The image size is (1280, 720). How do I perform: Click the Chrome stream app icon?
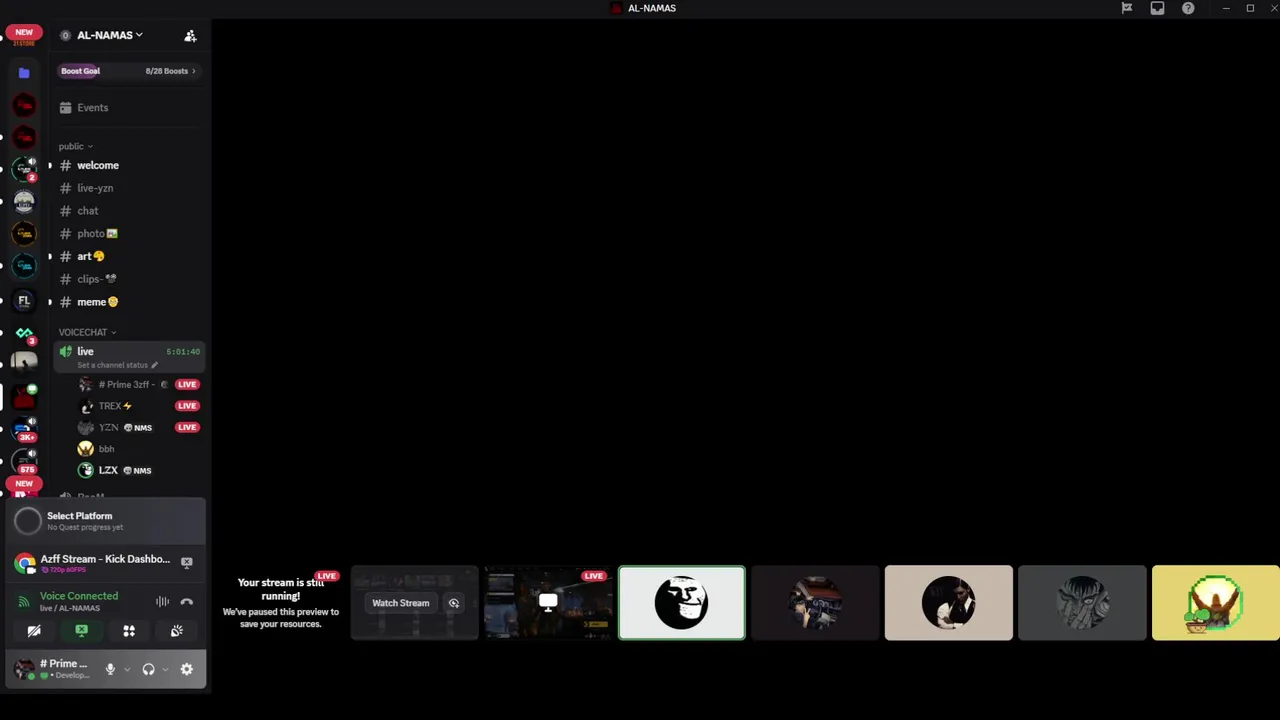pyautogui.click(x=25, y=563)
